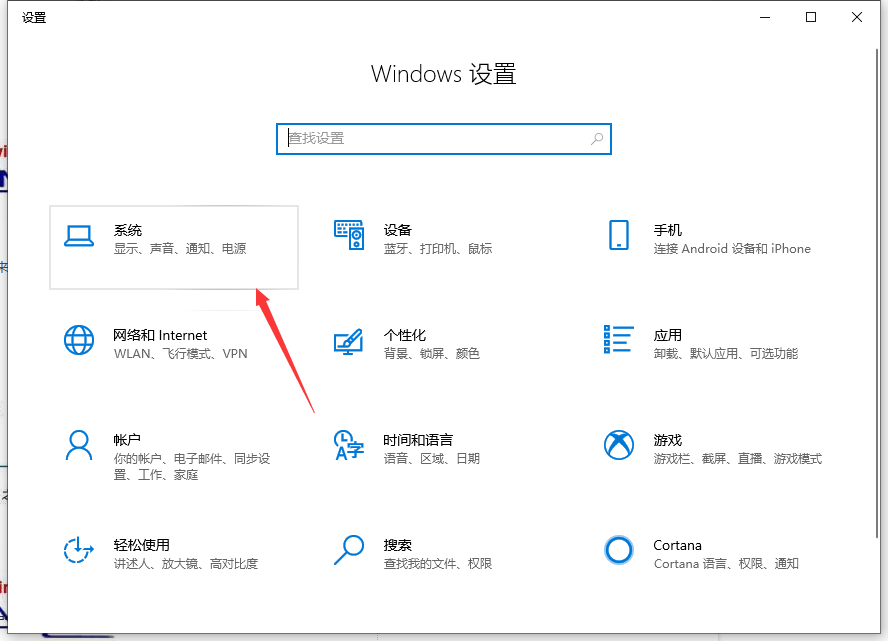Open the Gaming (游戏) Xbox icon
The height and width of the screenshot is (641, 888).
[619, 445]
